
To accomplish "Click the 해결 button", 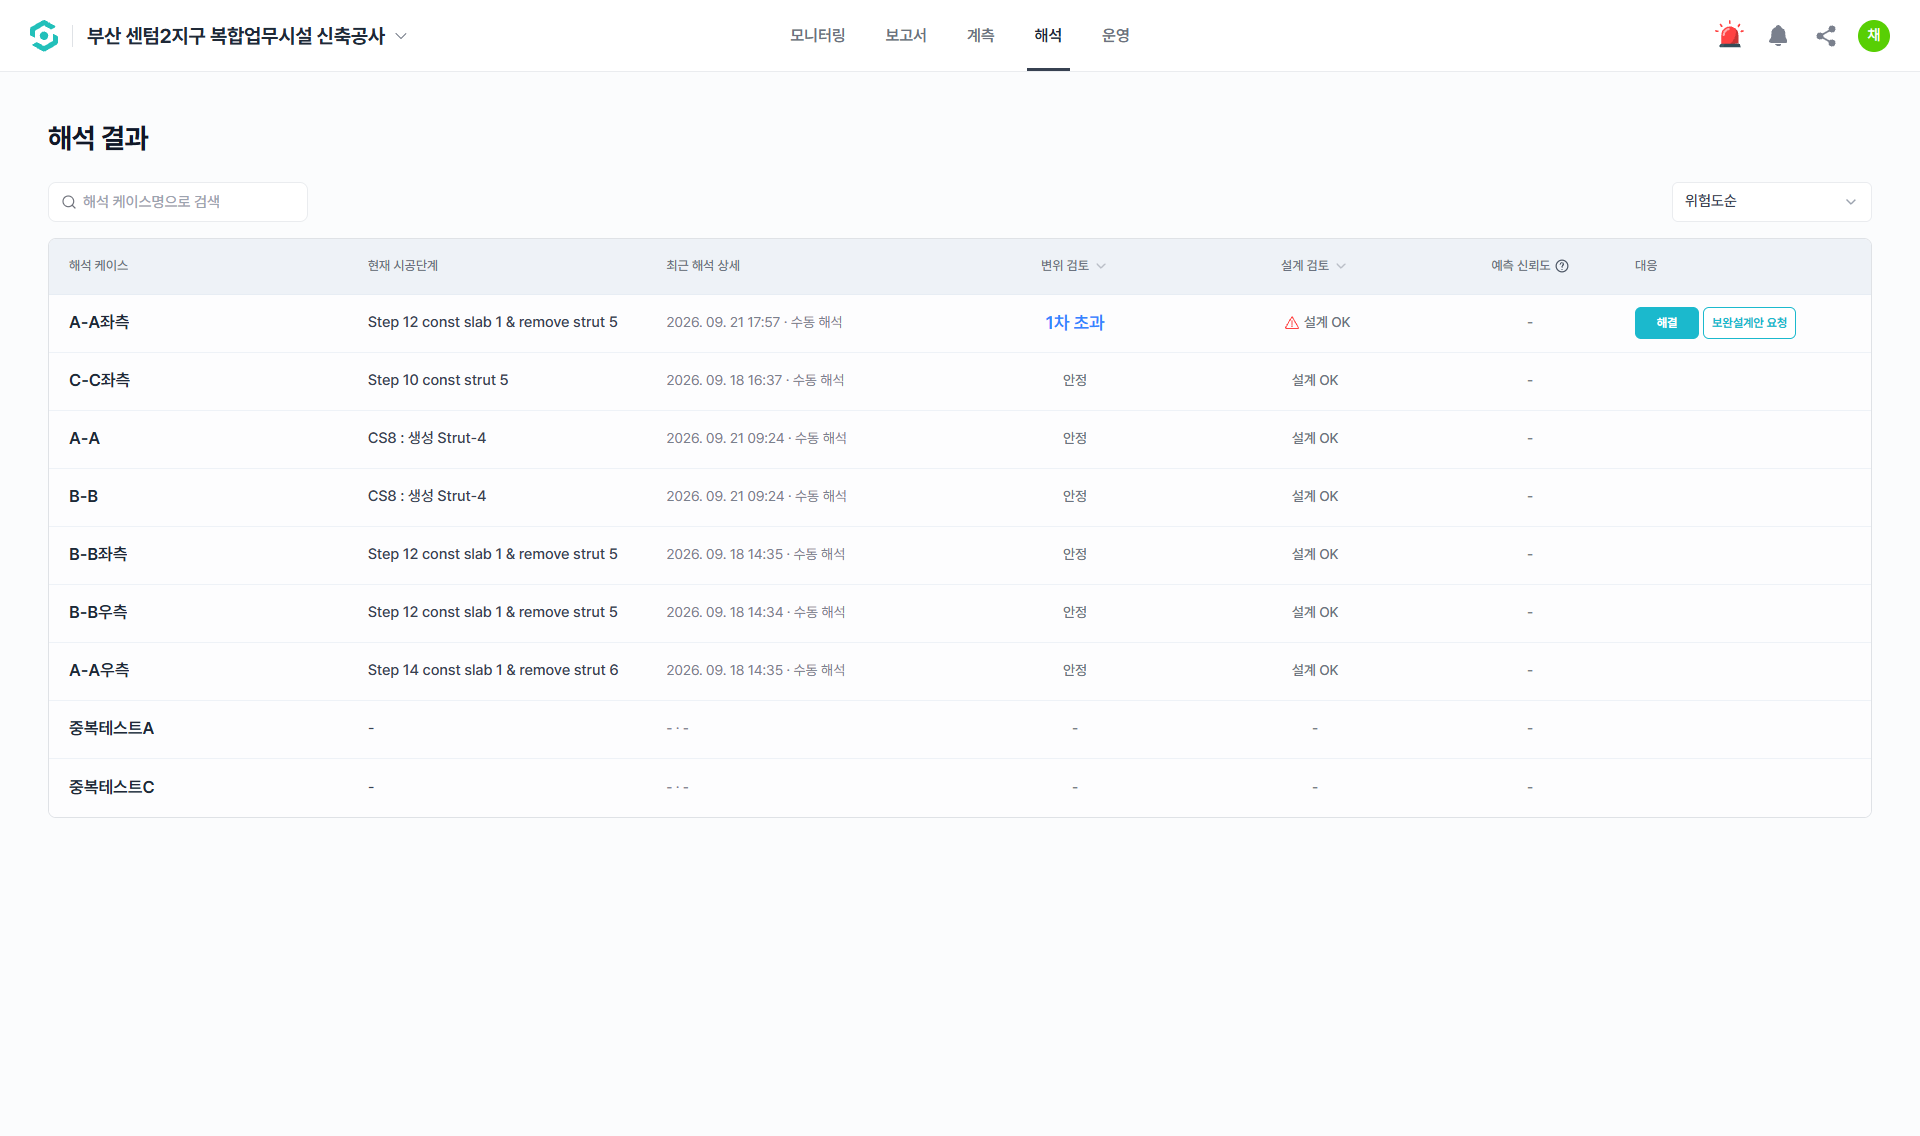I will (1666, 323).
